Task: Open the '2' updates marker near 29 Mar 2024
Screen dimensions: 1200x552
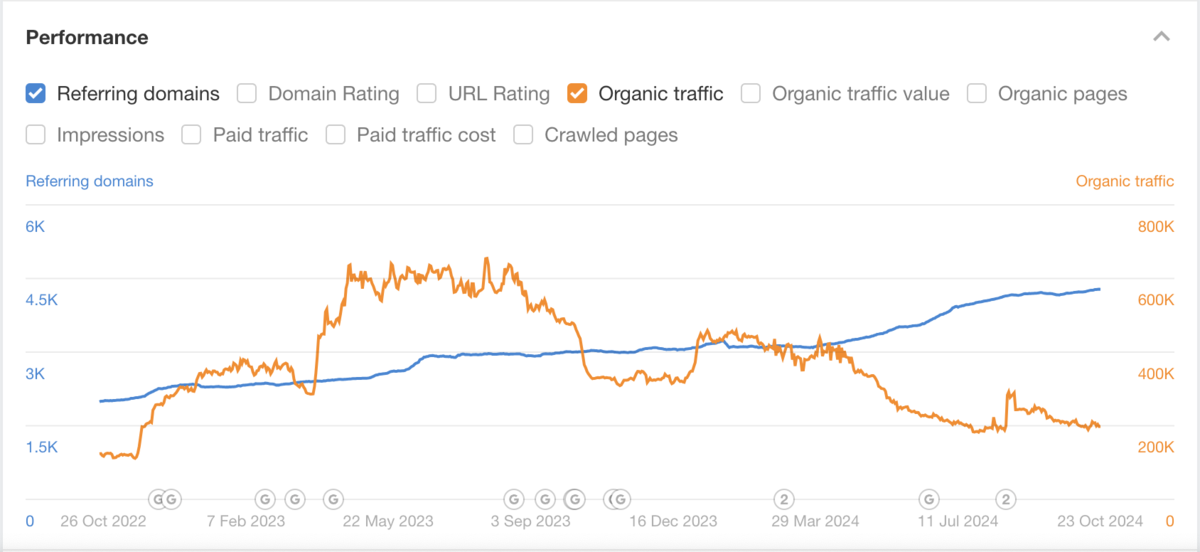Action: (x=786, y=498)
